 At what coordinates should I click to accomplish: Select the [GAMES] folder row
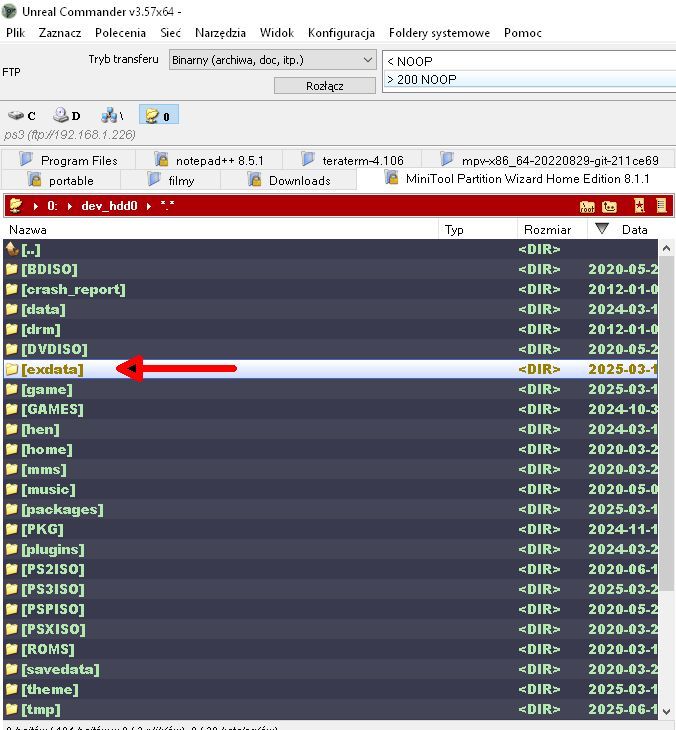pyautogui.click(x=331, y=409)
